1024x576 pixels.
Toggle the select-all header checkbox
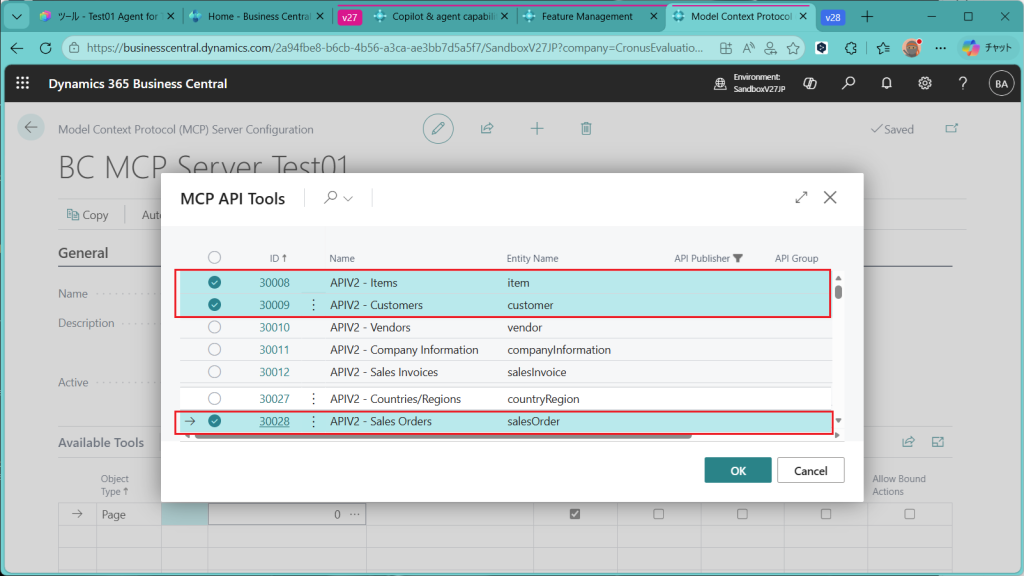coord(214,258)
